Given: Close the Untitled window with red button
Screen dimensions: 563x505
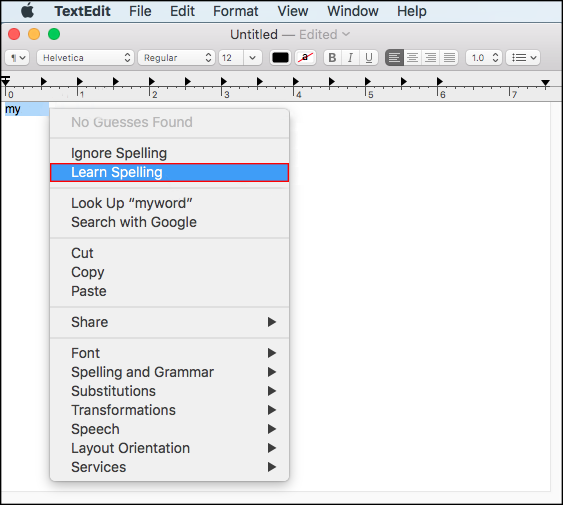Looking at the screenshot, I should tap(14, 34).
